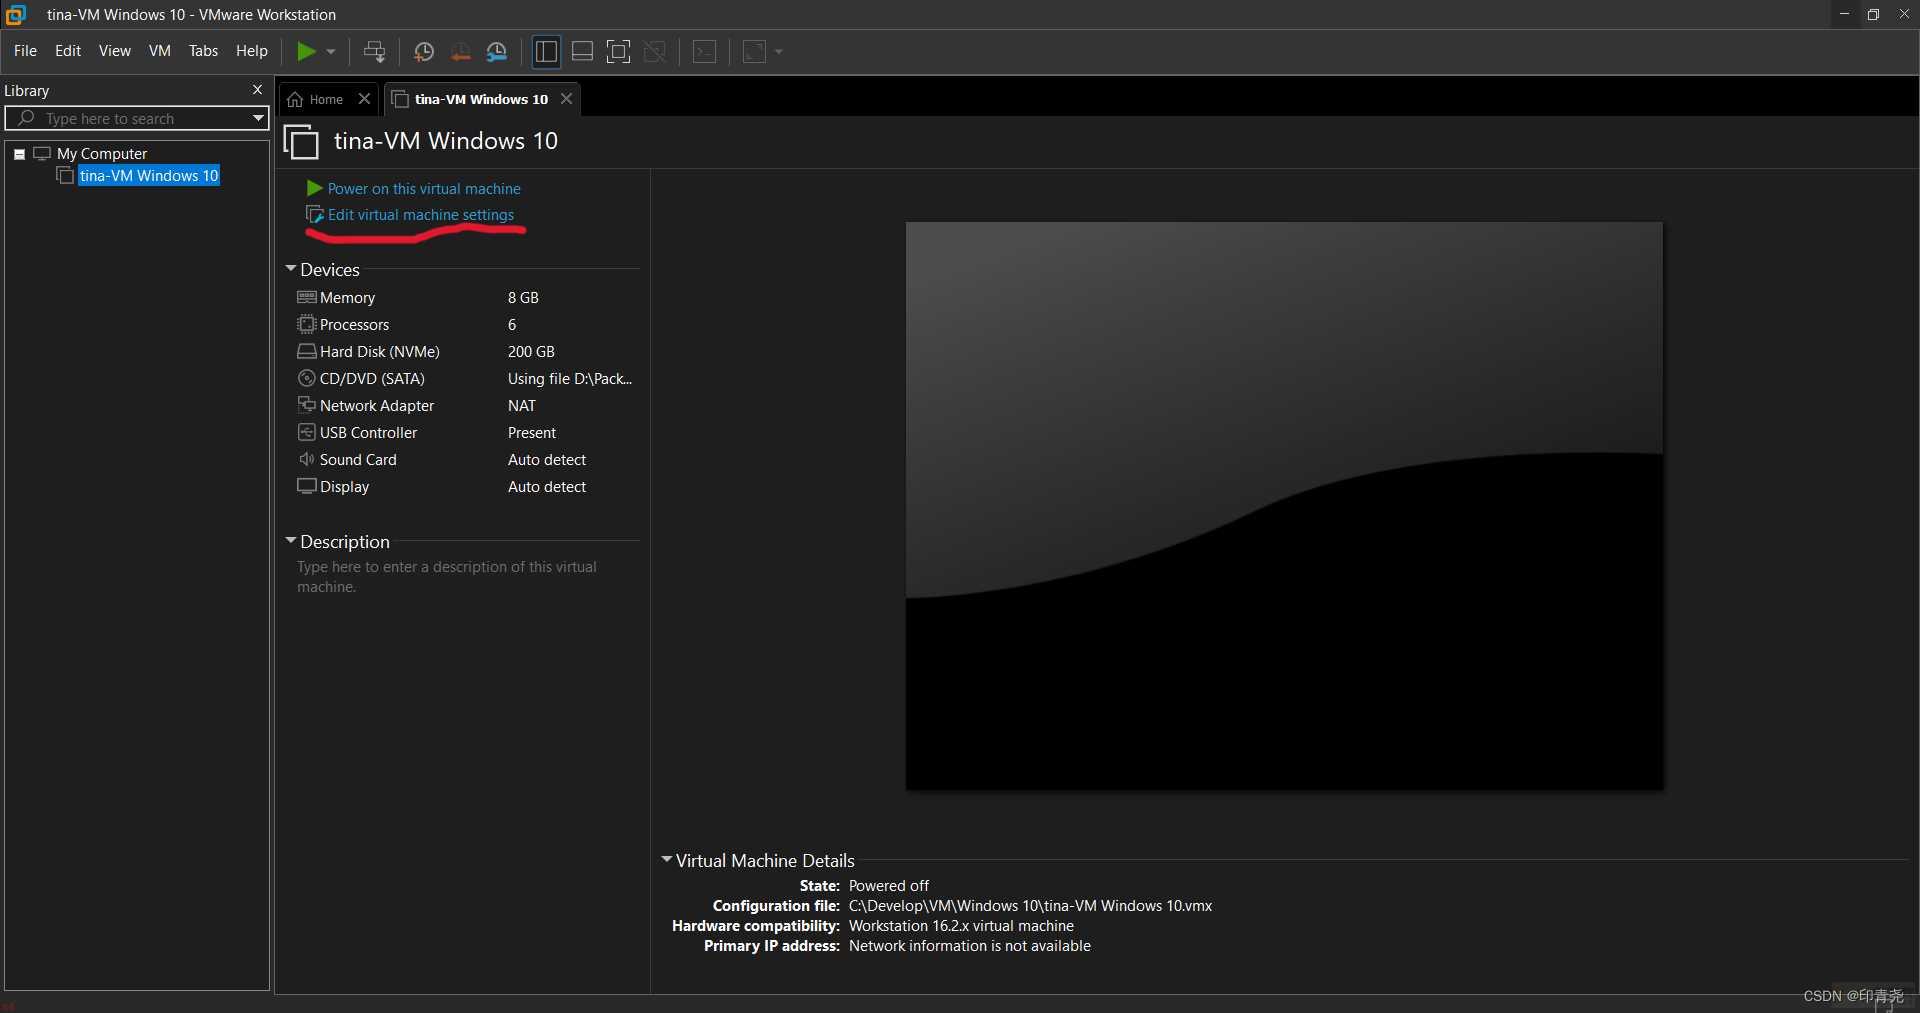
Task: Open the library search dropdown arrow
Action: 258,118
